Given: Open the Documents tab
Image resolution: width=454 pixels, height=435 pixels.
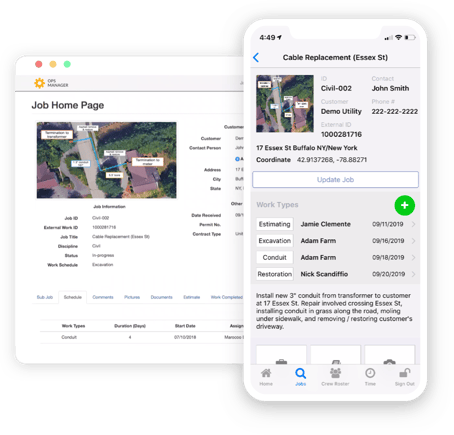Looking at the screenshot, I should point(161,297).
